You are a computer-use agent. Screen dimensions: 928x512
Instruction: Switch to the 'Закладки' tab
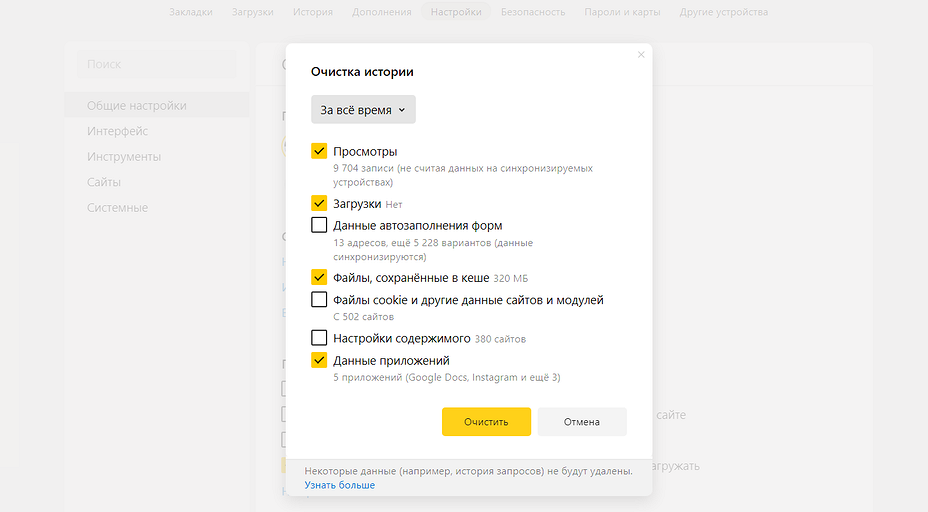point(191,12)
